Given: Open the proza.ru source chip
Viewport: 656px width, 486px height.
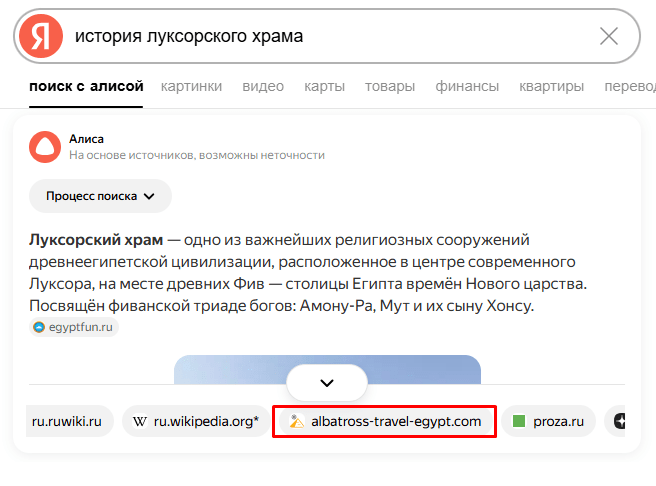Looking at the screenshot, I should tap(548, 422).
